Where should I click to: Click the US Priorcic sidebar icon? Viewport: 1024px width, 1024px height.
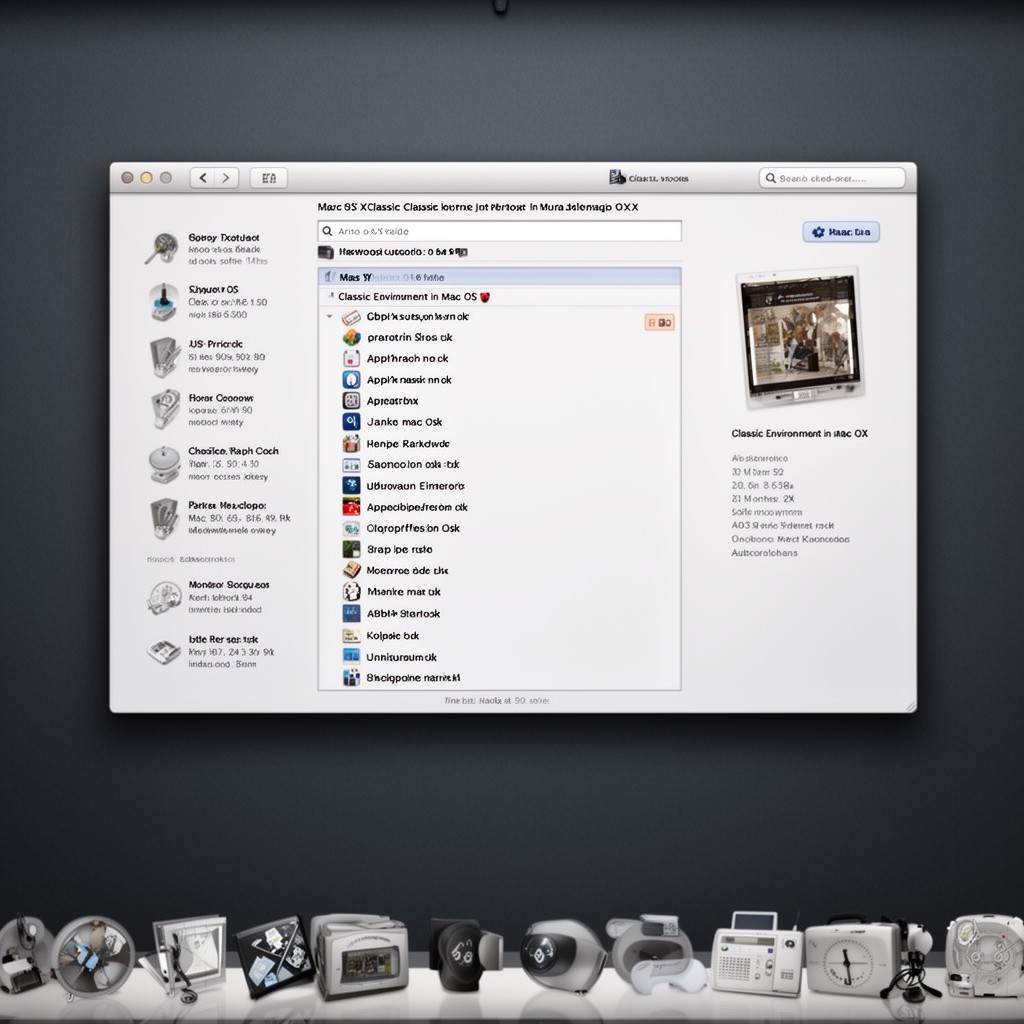click(x=165, y=357)
